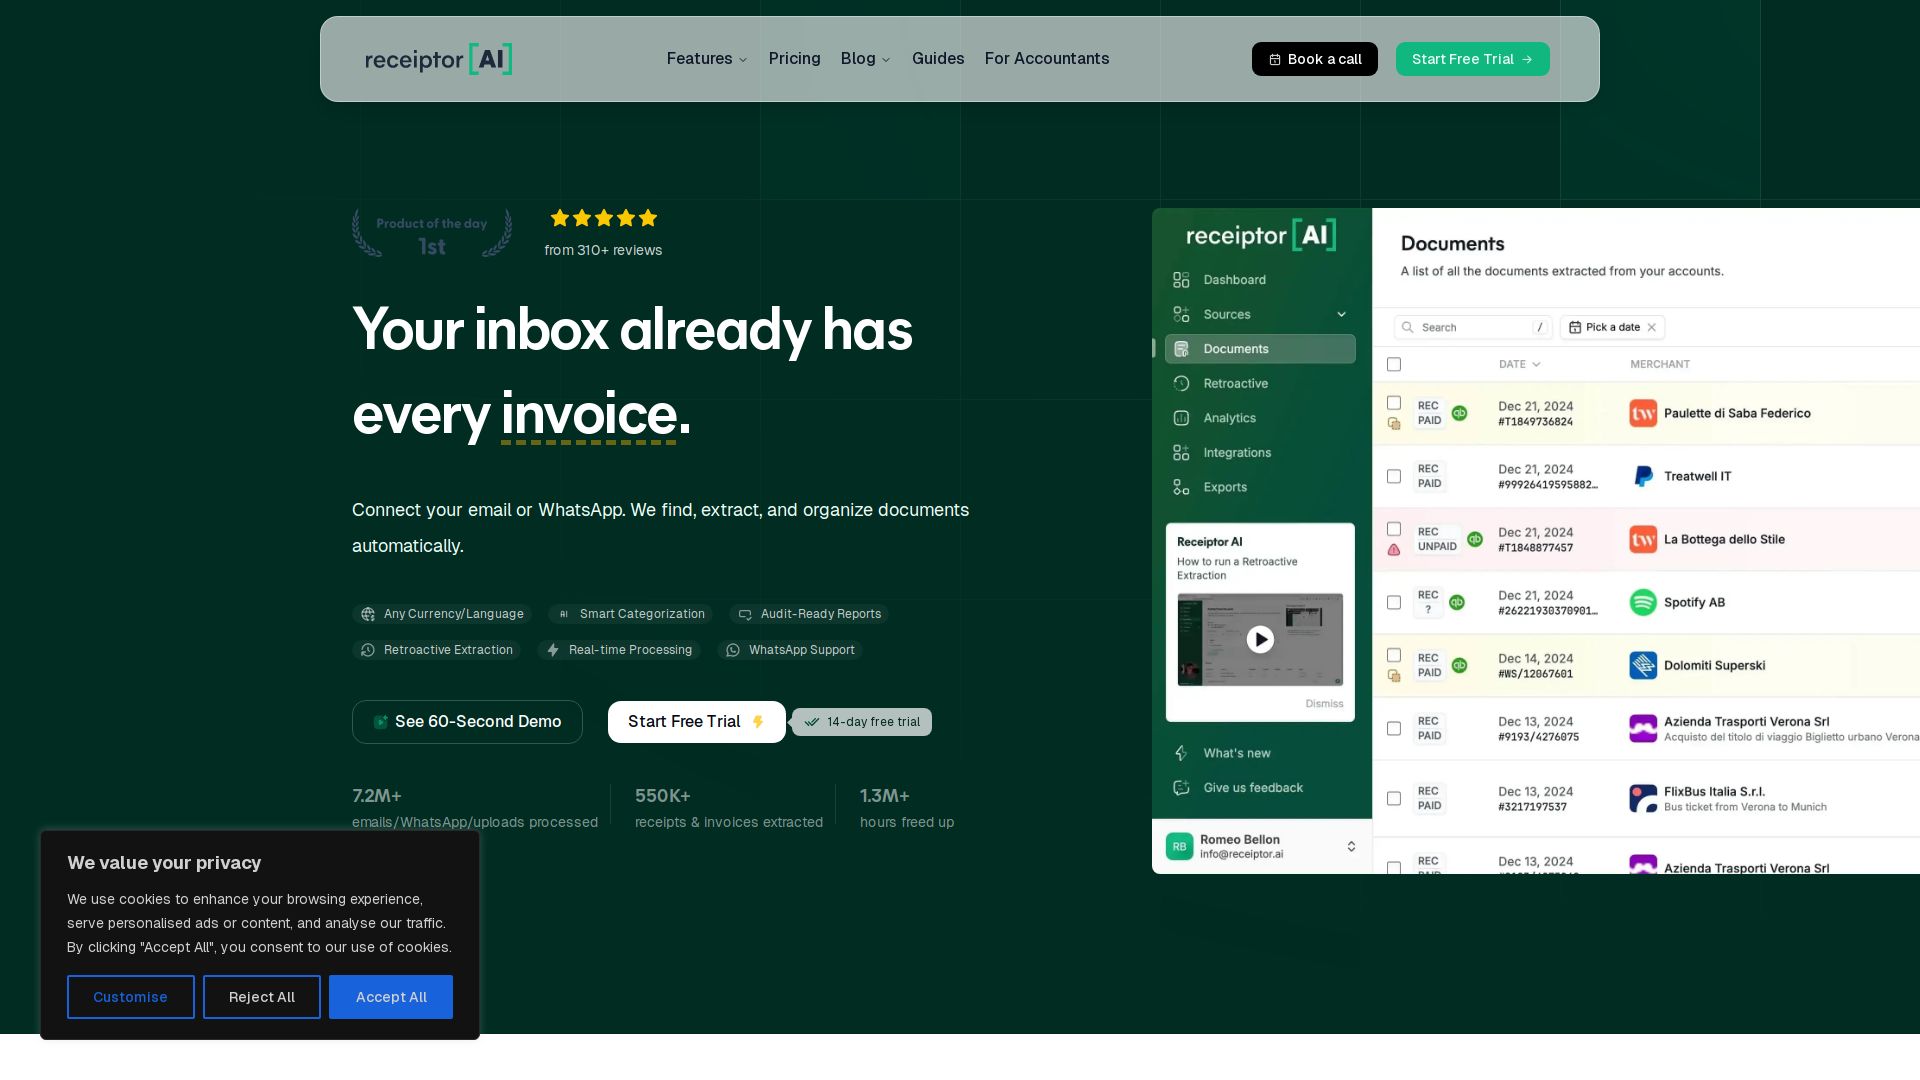Go to the Pricing page

[794, 59]
